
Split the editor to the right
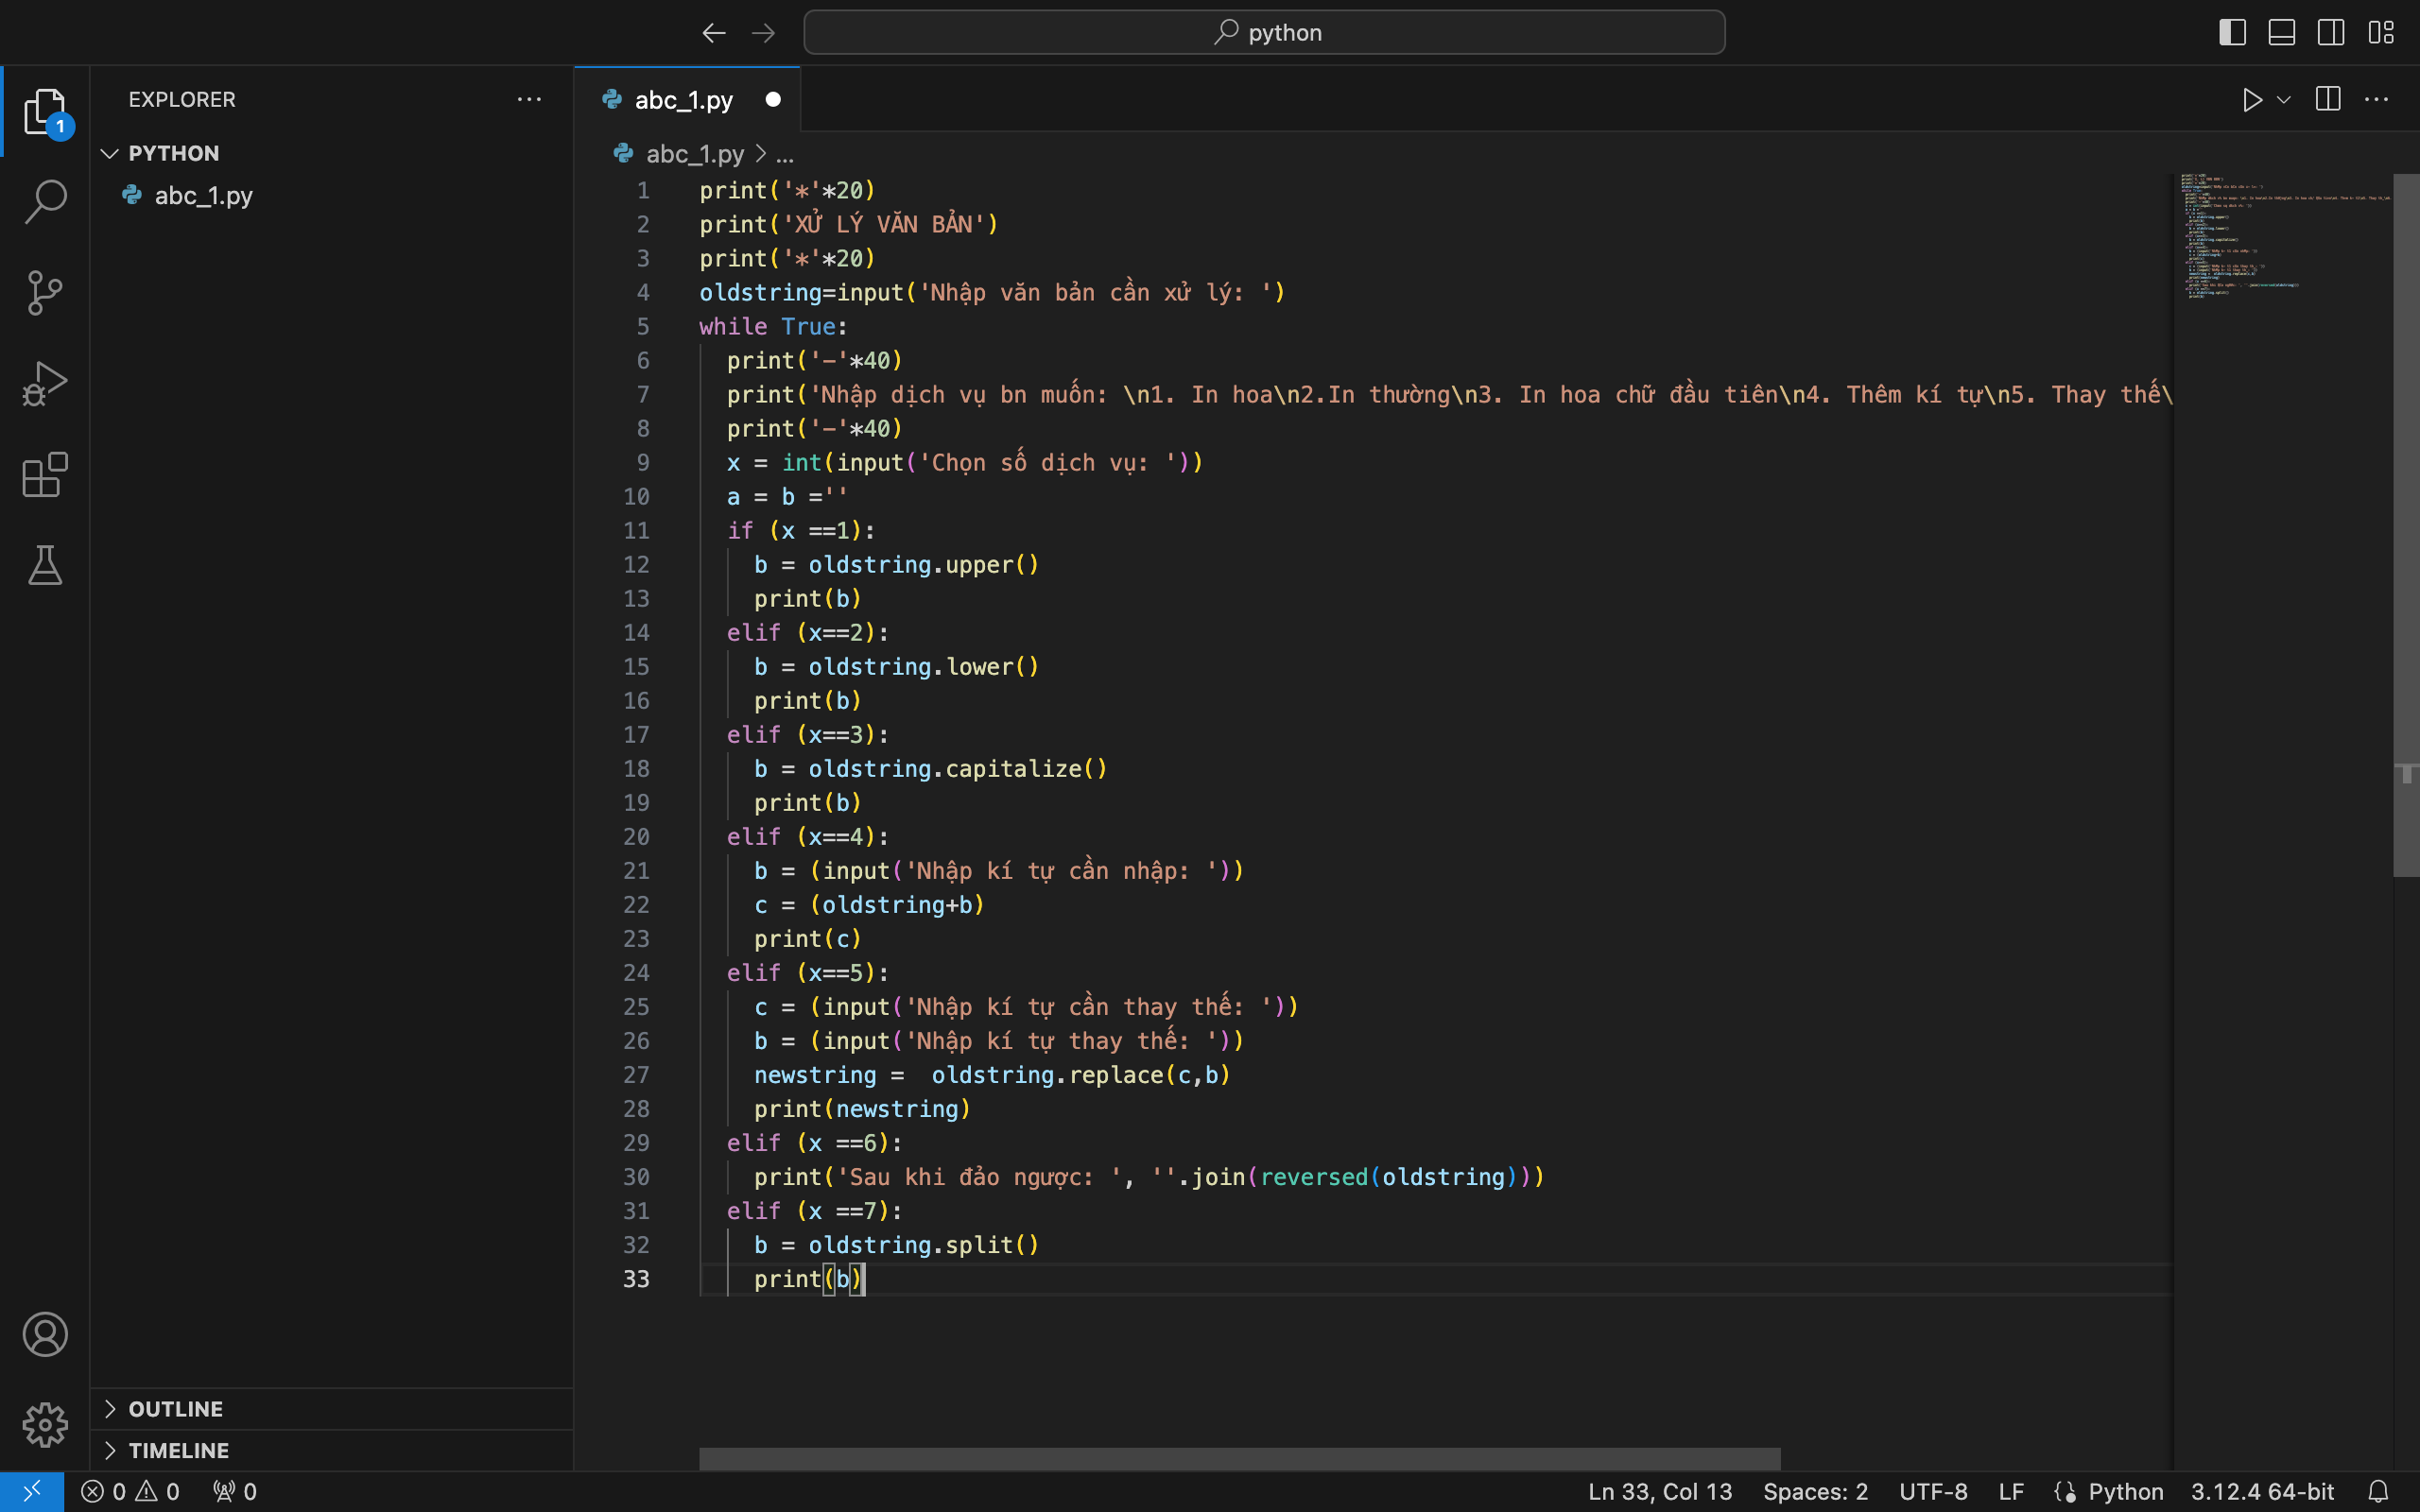[x=2328, y=100]
